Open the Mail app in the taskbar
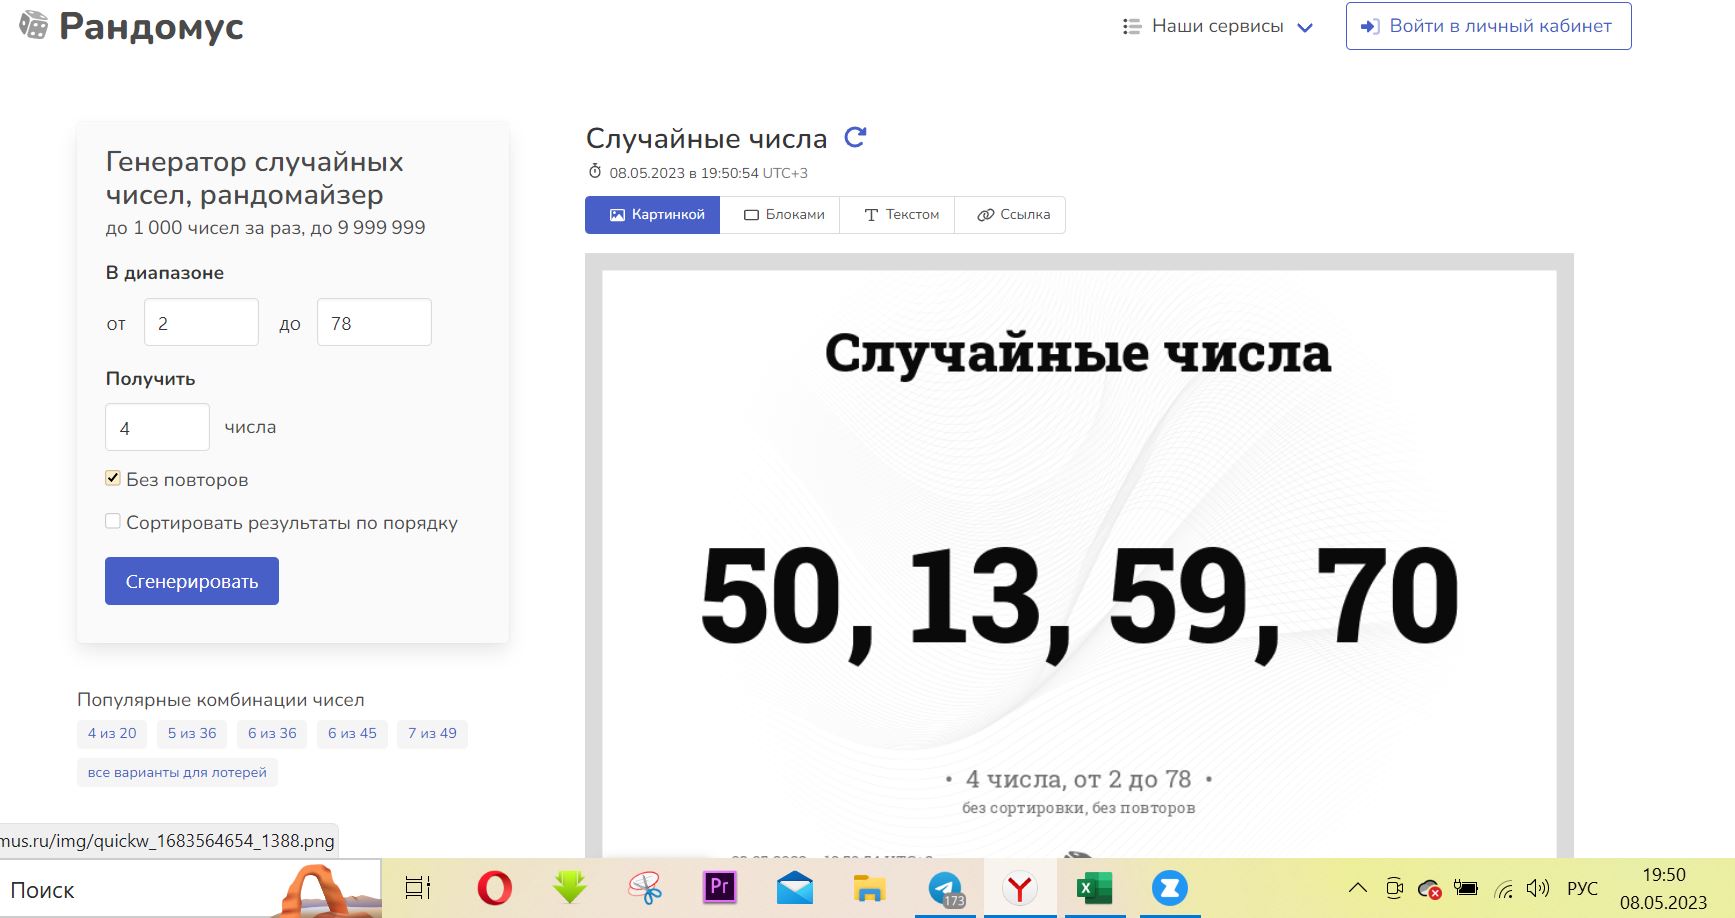Viewport: 1735px width, 918px height. click(795, 888)
